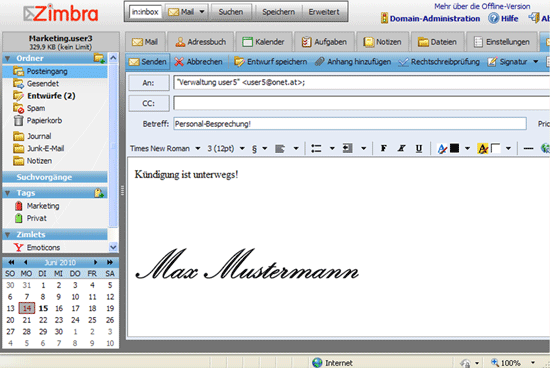Toggle underline text formatting
Screen dimensions: 550x368
(x=418, y=149)
